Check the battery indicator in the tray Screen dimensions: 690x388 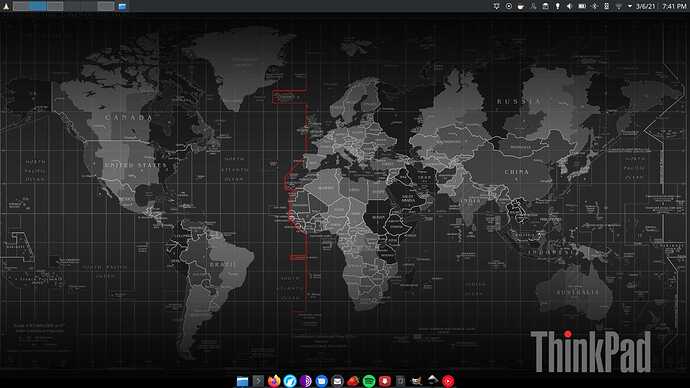[582, 6]
